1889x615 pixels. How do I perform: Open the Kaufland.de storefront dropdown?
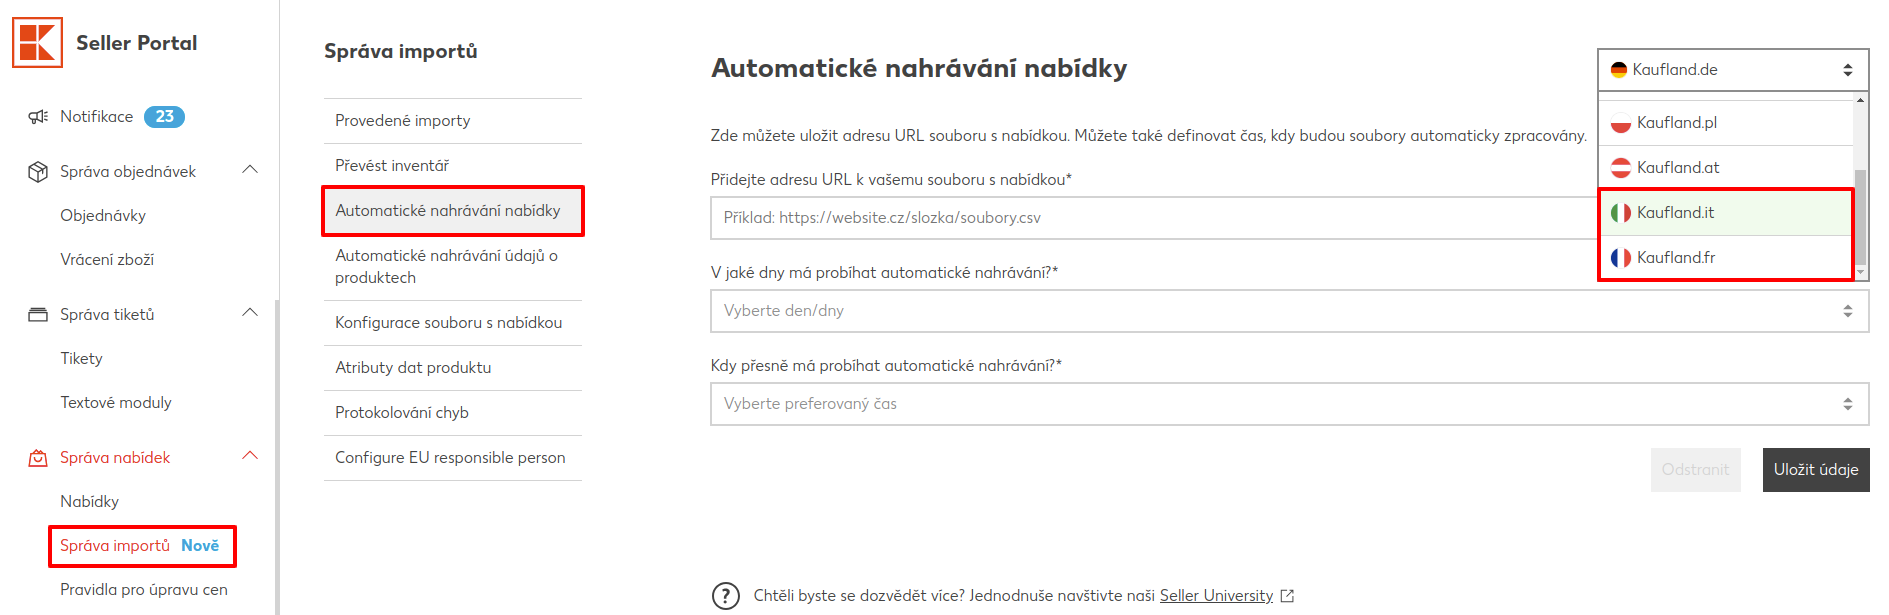[1733, 70]
